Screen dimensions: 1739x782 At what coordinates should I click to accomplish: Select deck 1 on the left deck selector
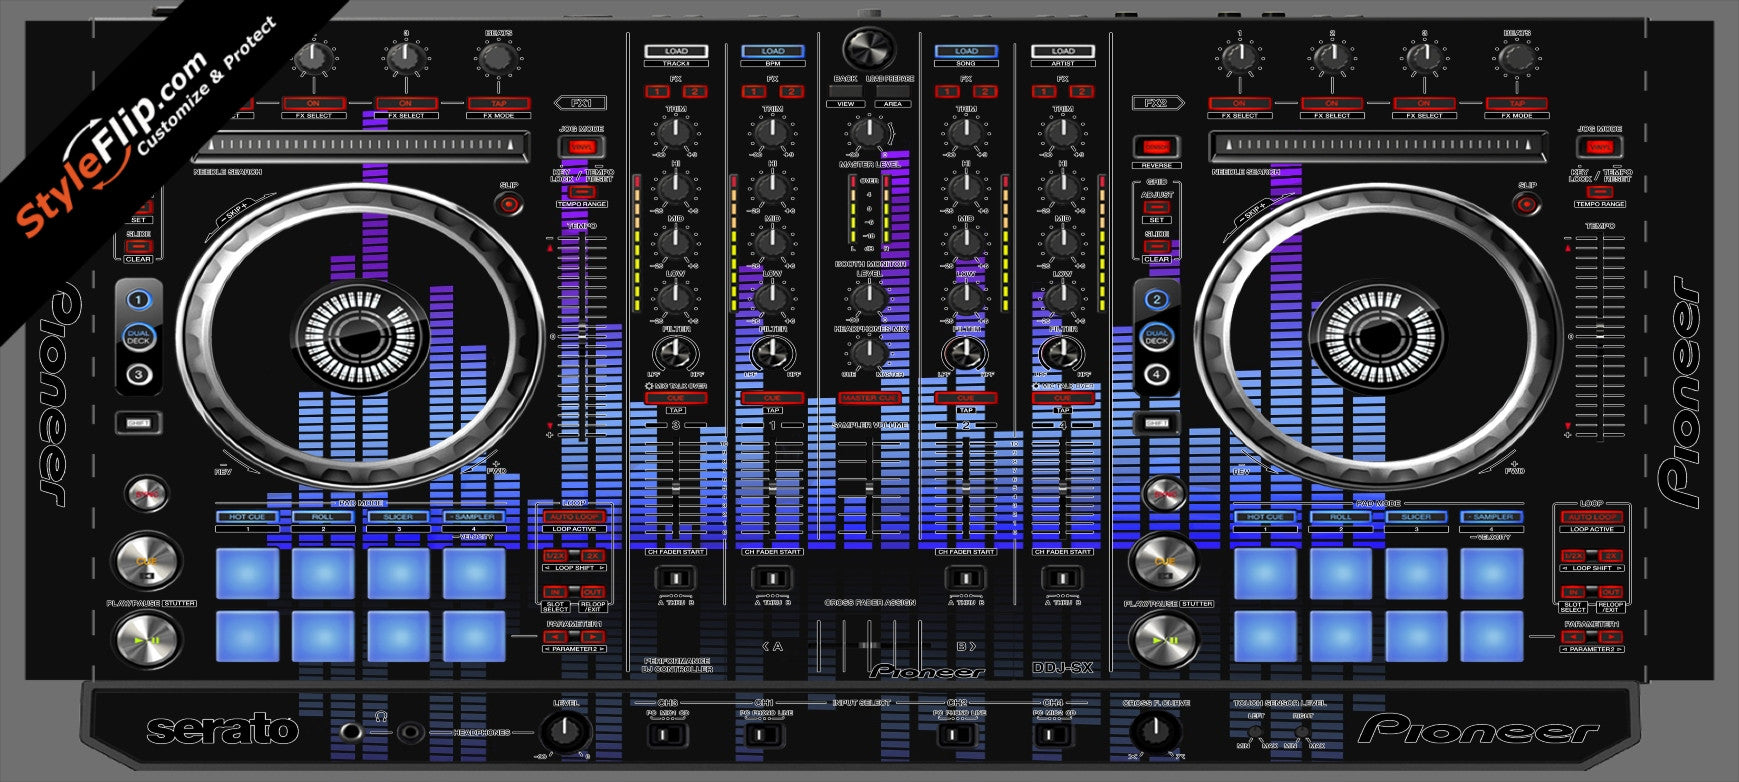tap(139, 299)
